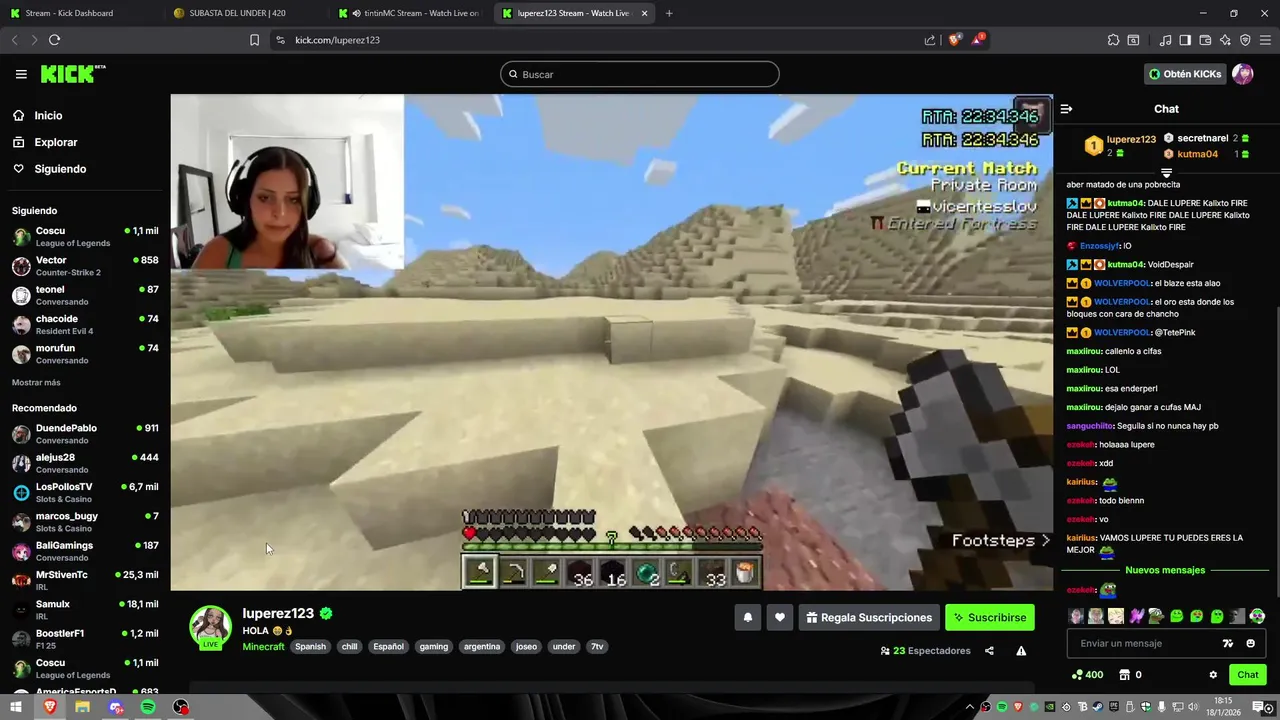Share the stream via share icon
The height and width of the screenshot is (720, 1280).
[989, 651]
